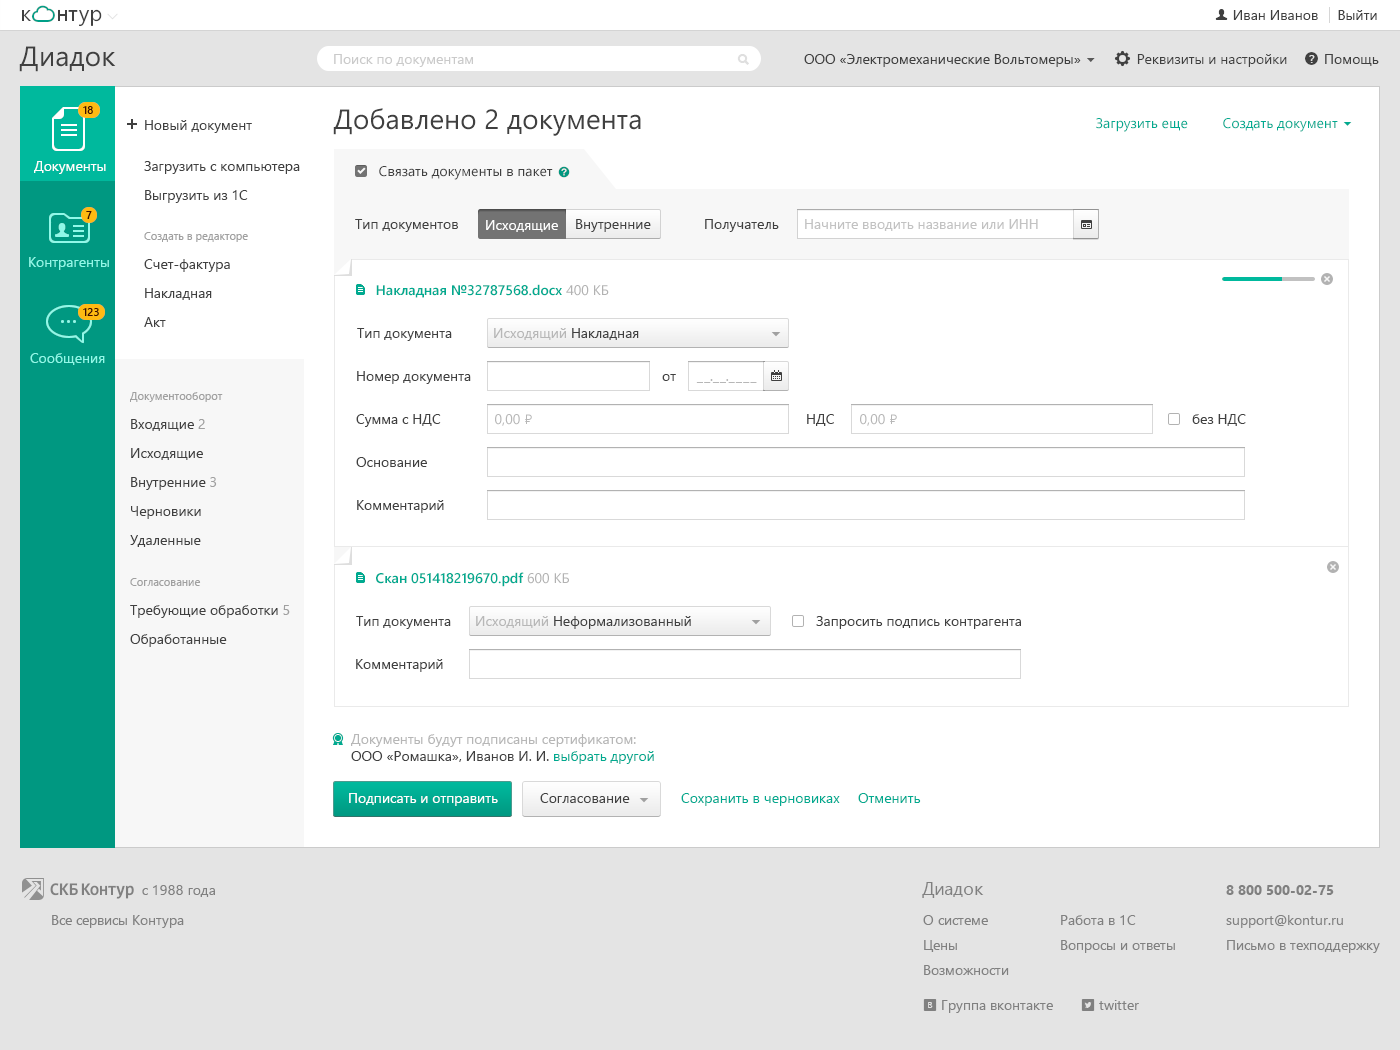
Task: Remove the Накладная №32787568.docx upload
Action: (x=1327, y=279)
